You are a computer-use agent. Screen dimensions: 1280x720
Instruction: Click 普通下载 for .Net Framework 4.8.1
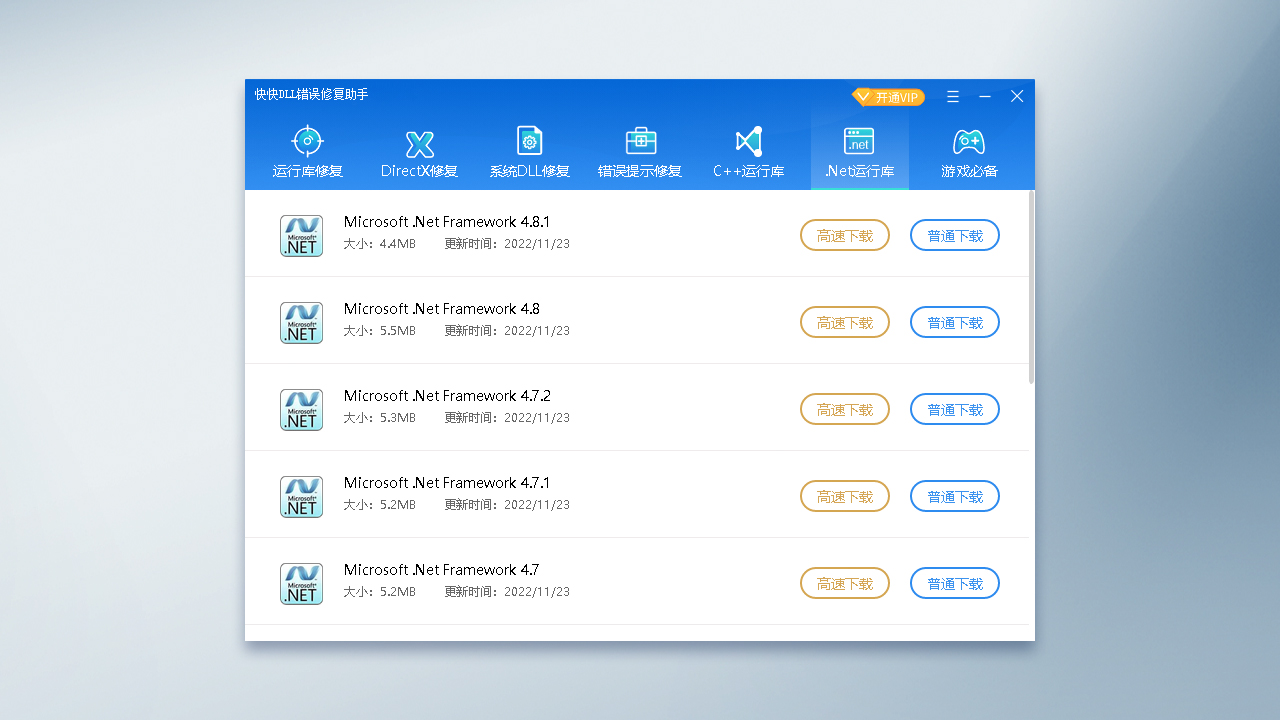(954, 236)
